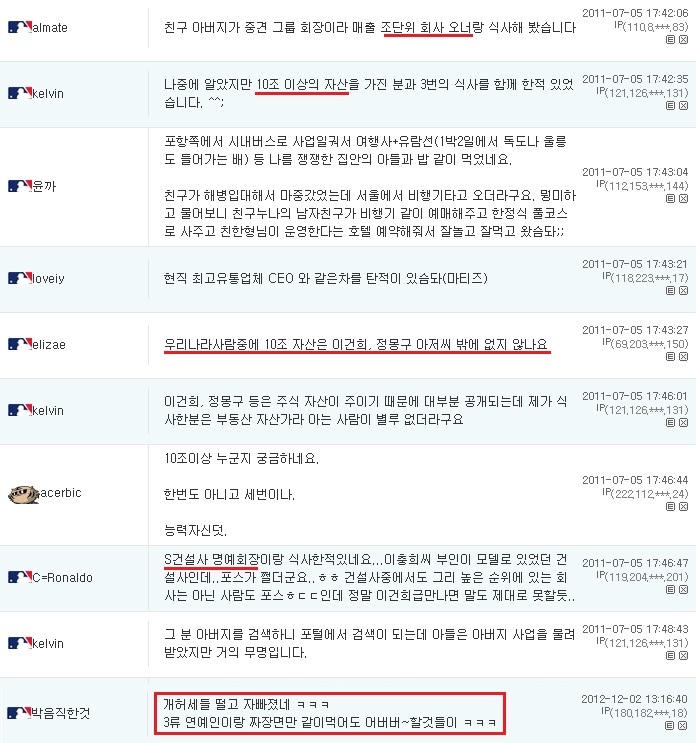Screen dimensions: 696x743
Task: Click the 17:46:47 timestamp on C=Ronaldo's comment
Action: (635, 563)
